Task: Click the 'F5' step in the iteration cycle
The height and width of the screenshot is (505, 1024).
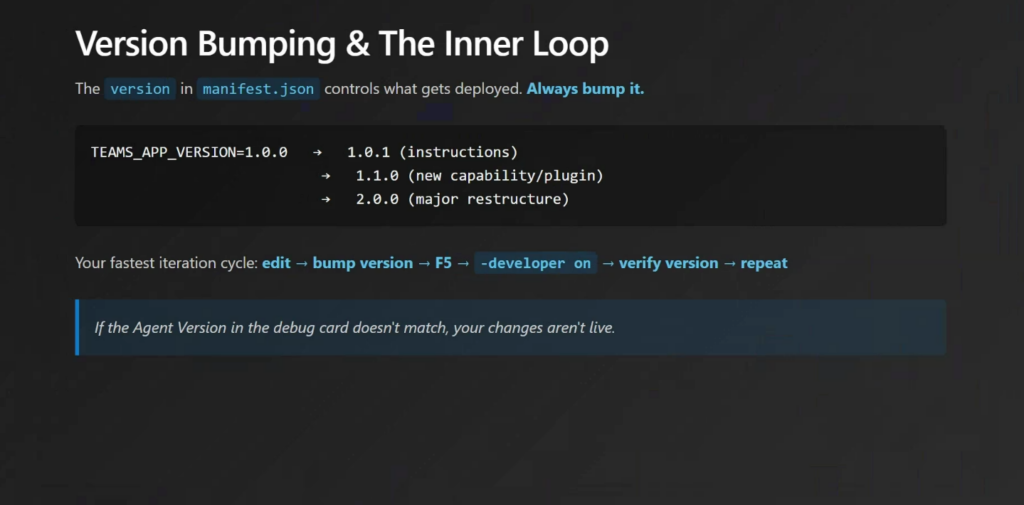Action: [x=443, y=263]
